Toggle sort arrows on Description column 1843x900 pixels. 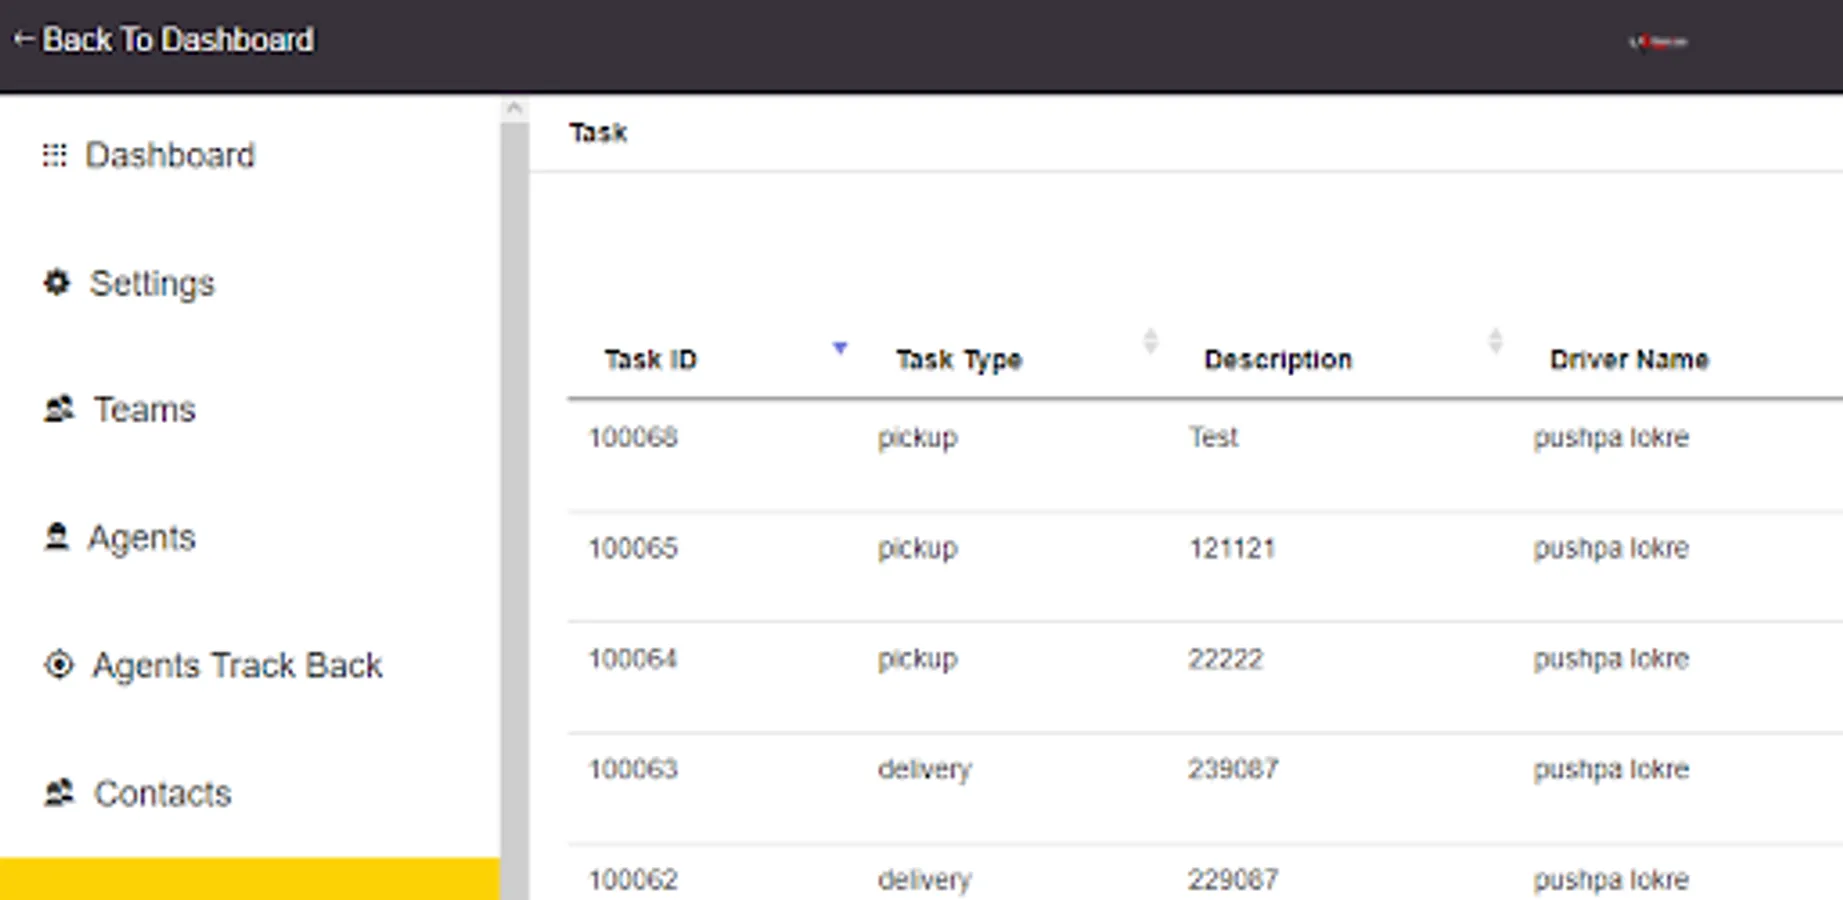point(1495,342)
